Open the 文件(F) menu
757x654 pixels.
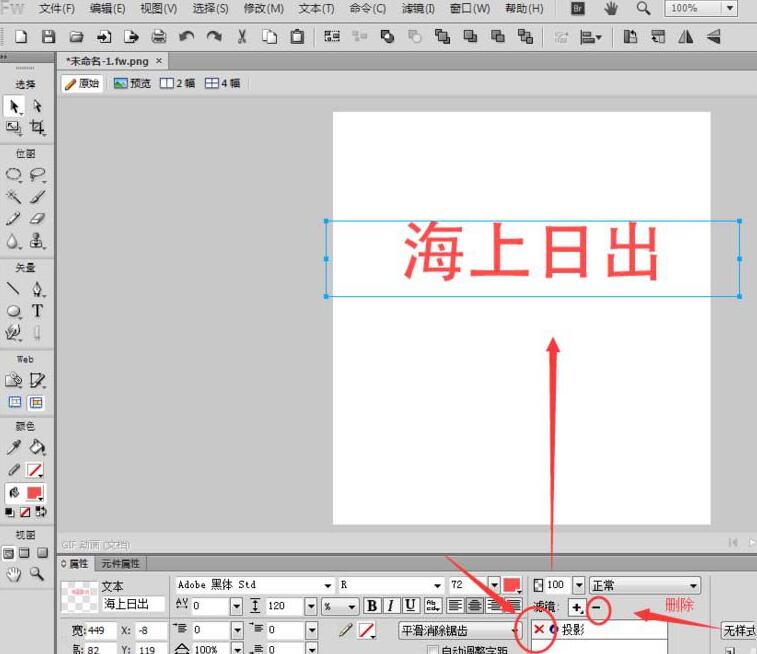(x=57, y=8)
